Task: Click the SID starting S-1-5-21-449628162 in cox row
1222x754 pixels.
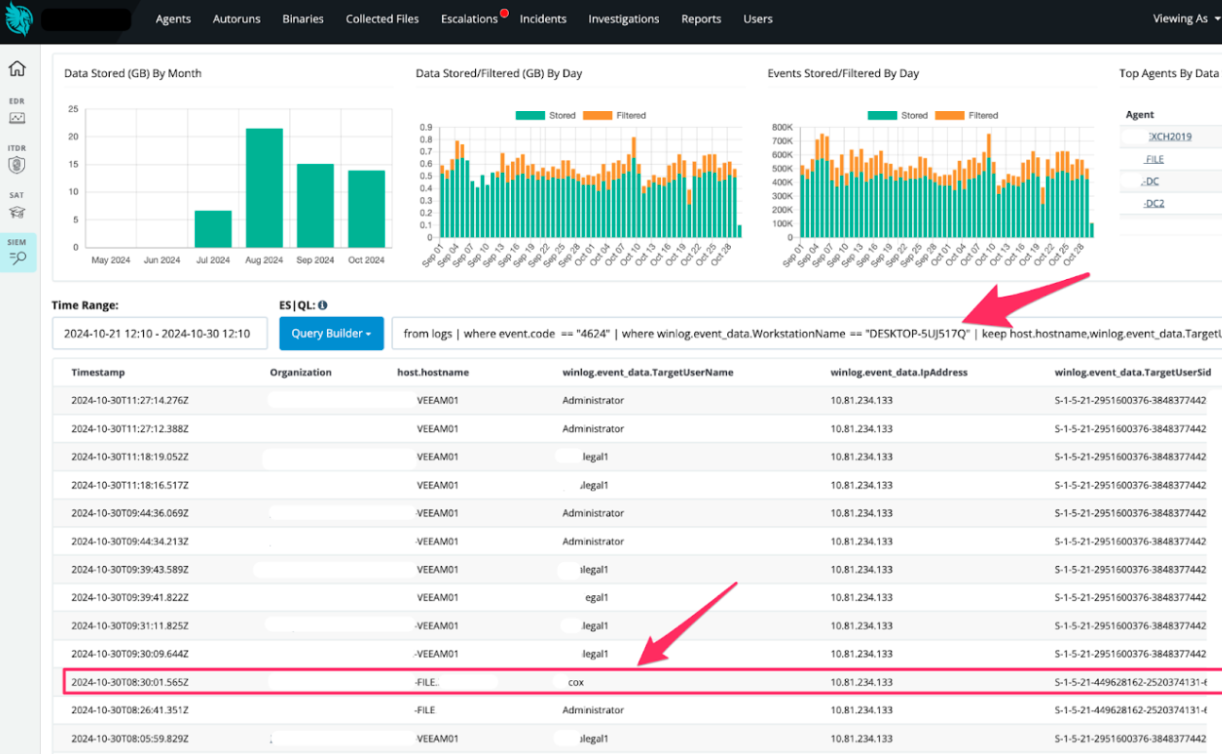Action: point(1131,682)
